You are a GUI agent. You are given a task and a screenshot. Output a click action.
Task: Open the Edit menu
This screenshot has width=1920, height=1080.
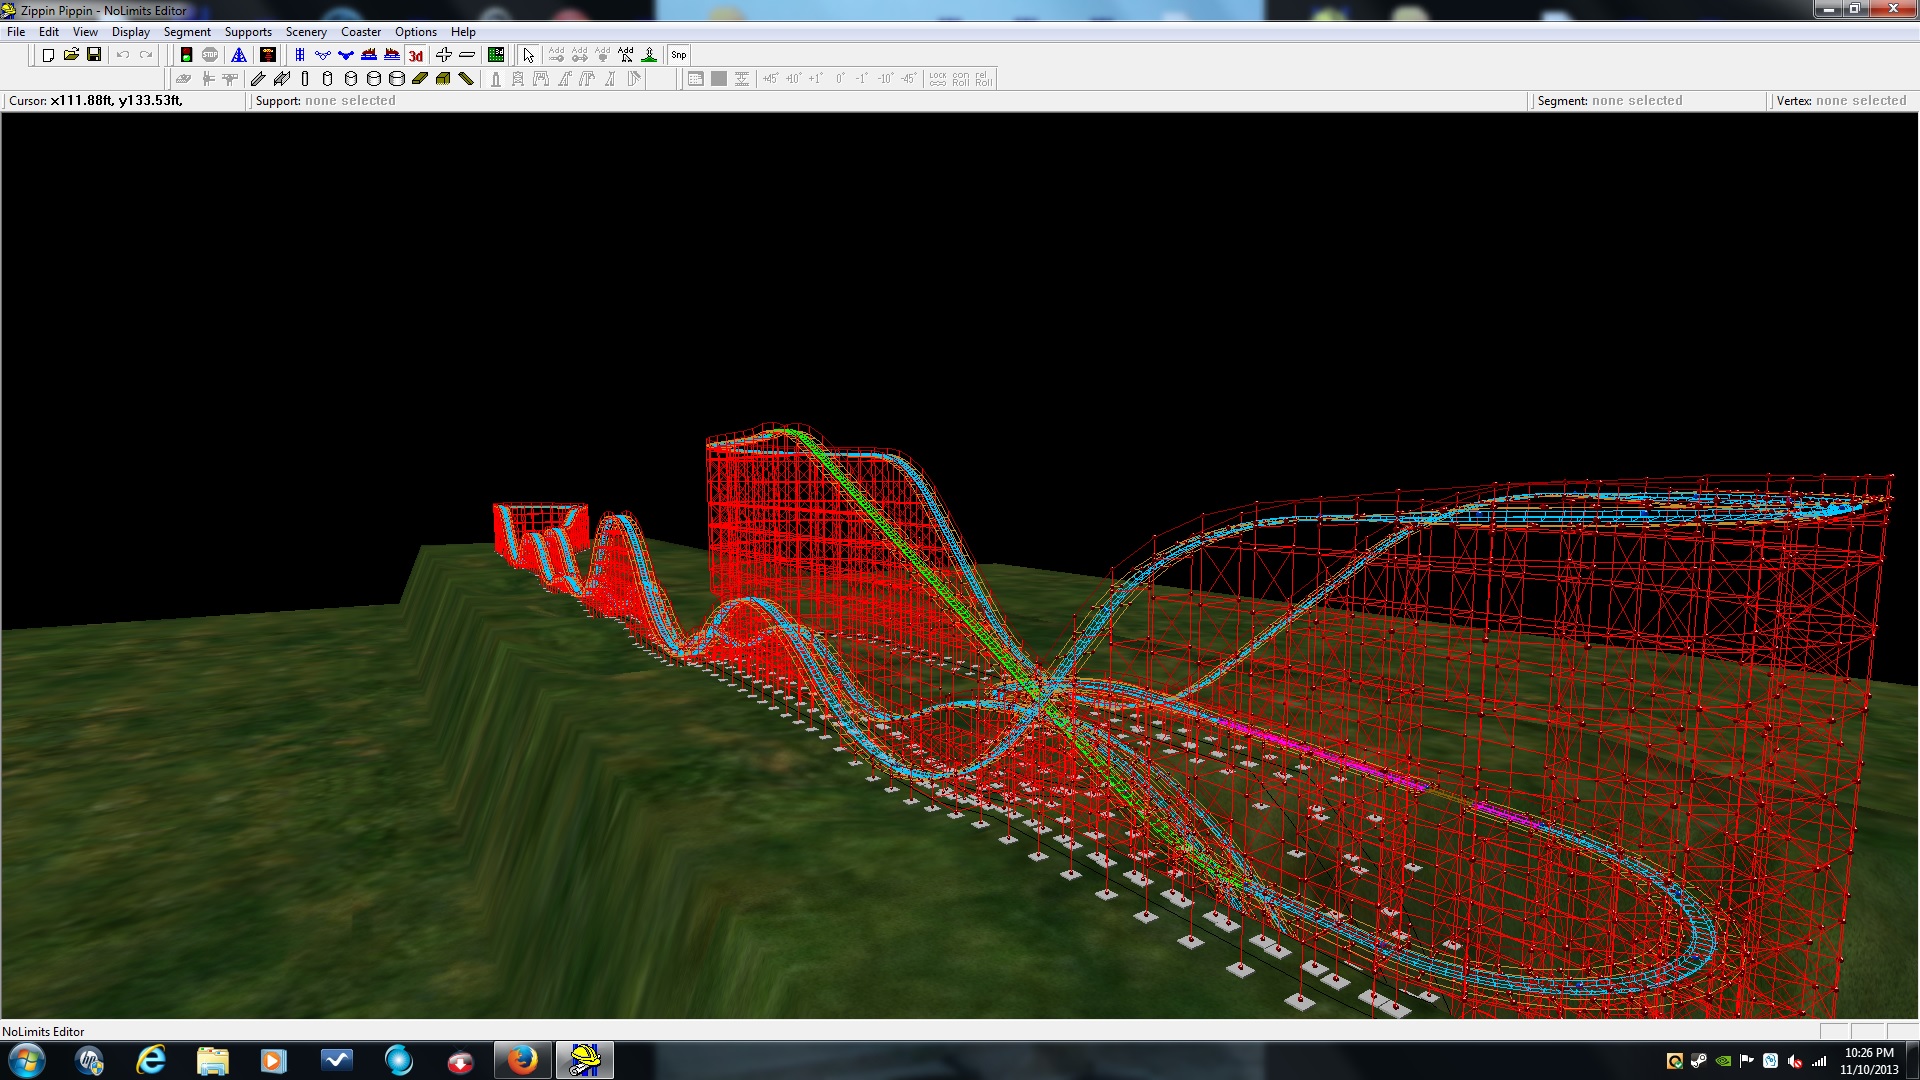coord(49,32)
